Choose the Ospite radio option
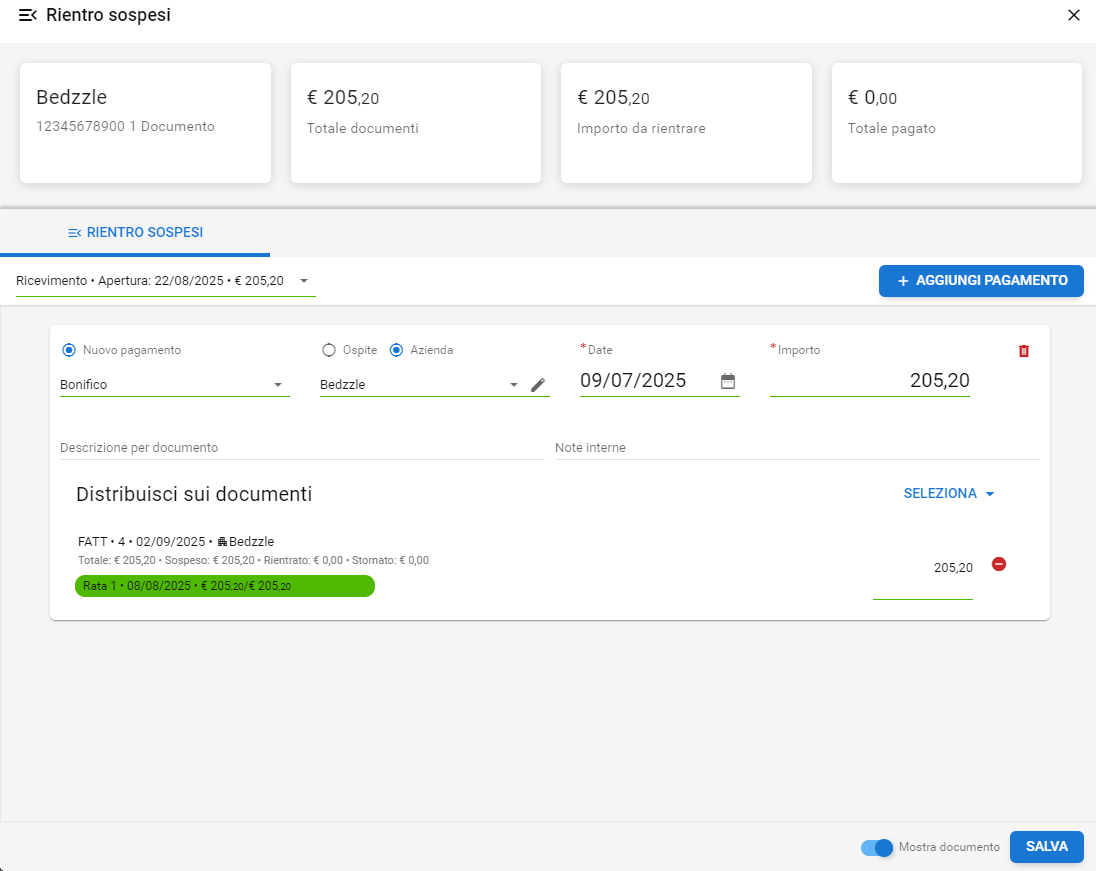Image resolution: width=1096 pixels, height=871 pixels. [329, 350]
